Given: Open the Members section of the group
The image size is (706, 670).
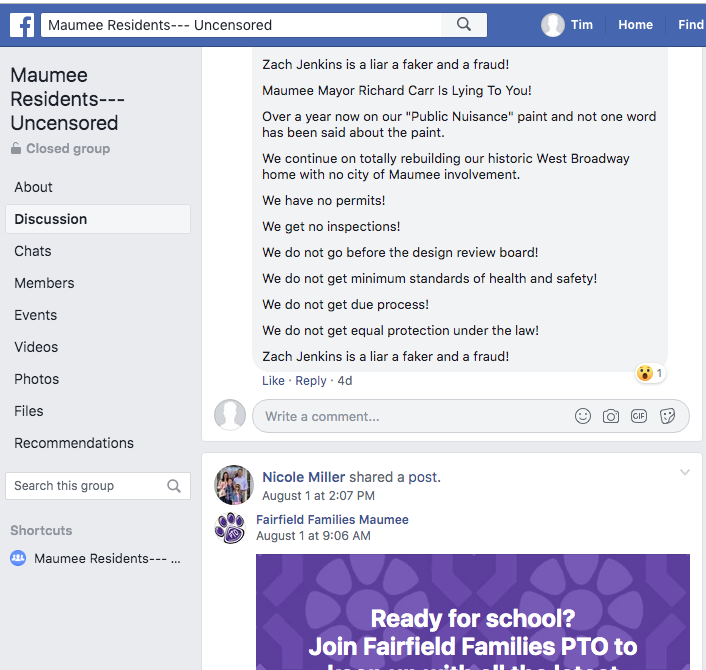Looking at the screenshot, I should [44, 283].
